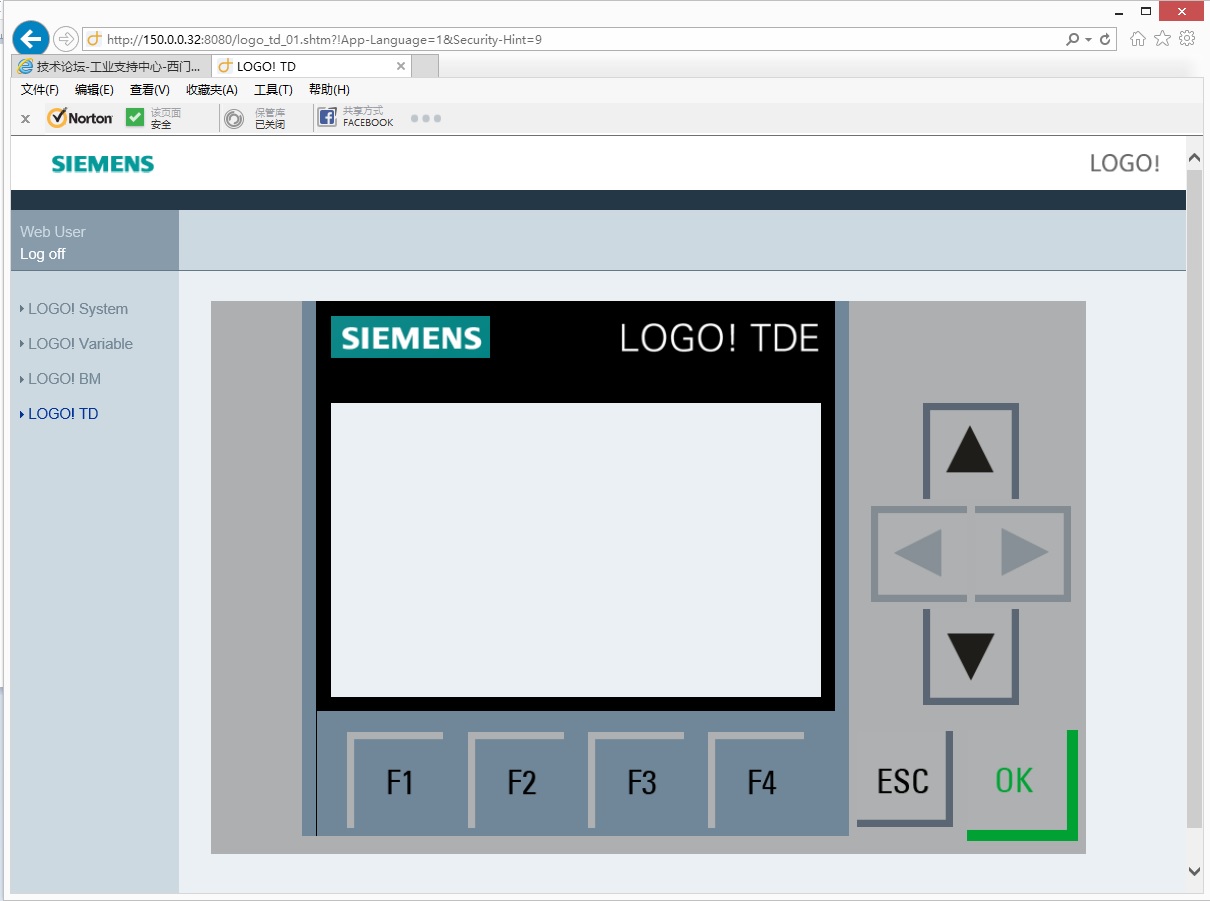
Task: Click the Facebook share icon
Action: tap(327, 118)
